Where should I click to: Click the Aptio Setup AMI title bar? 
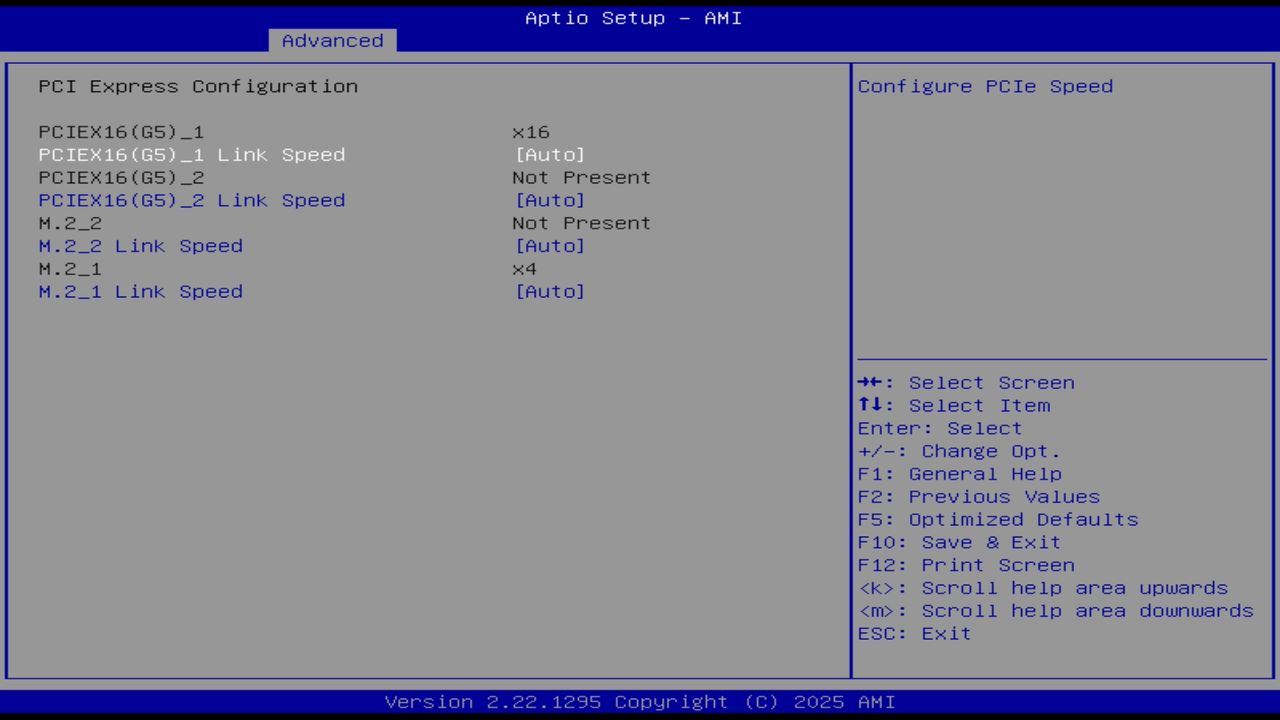pos(633,17)
